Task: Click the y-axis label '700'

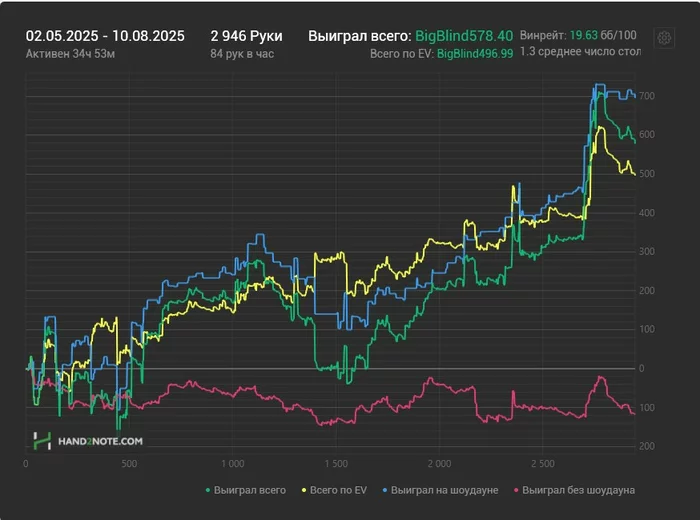Action: [x=647, y=96]
